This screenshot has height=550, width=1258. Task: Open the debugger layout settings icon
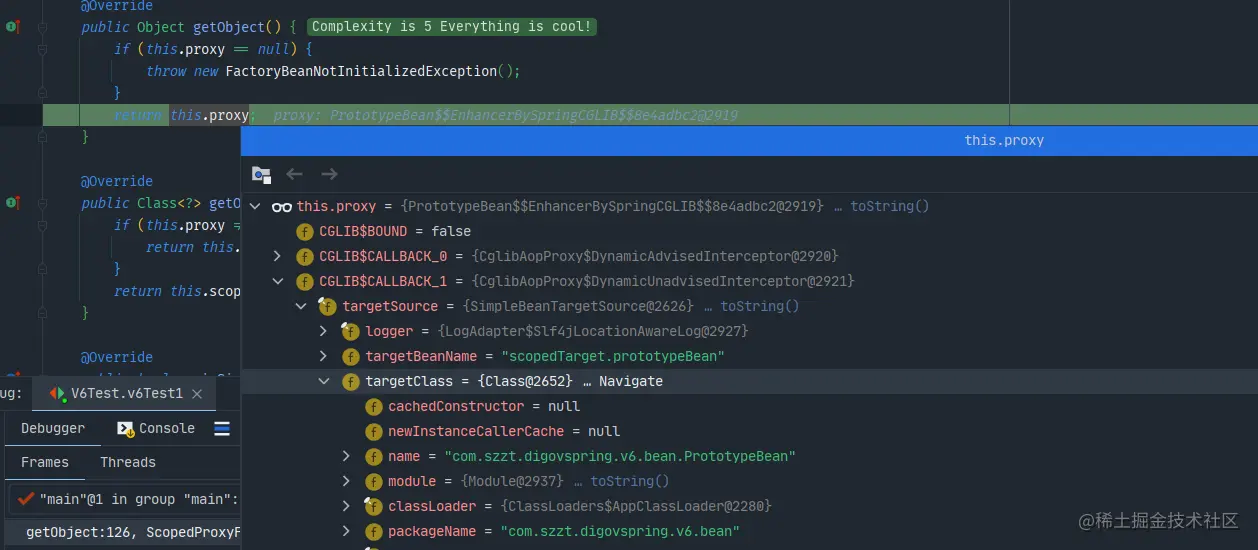(222, 428)
